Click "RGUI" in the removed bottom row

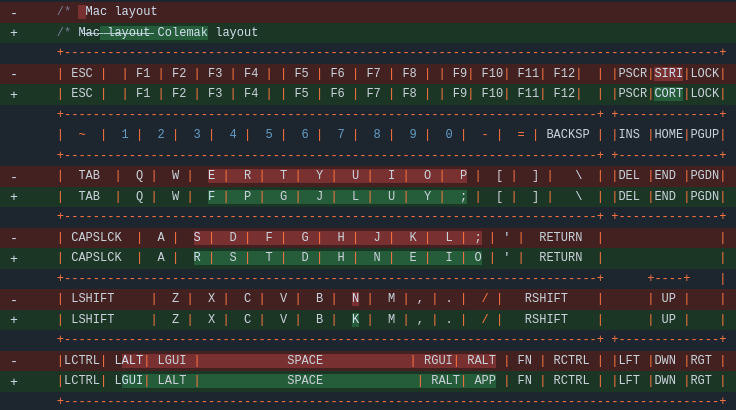coord(438,360)
